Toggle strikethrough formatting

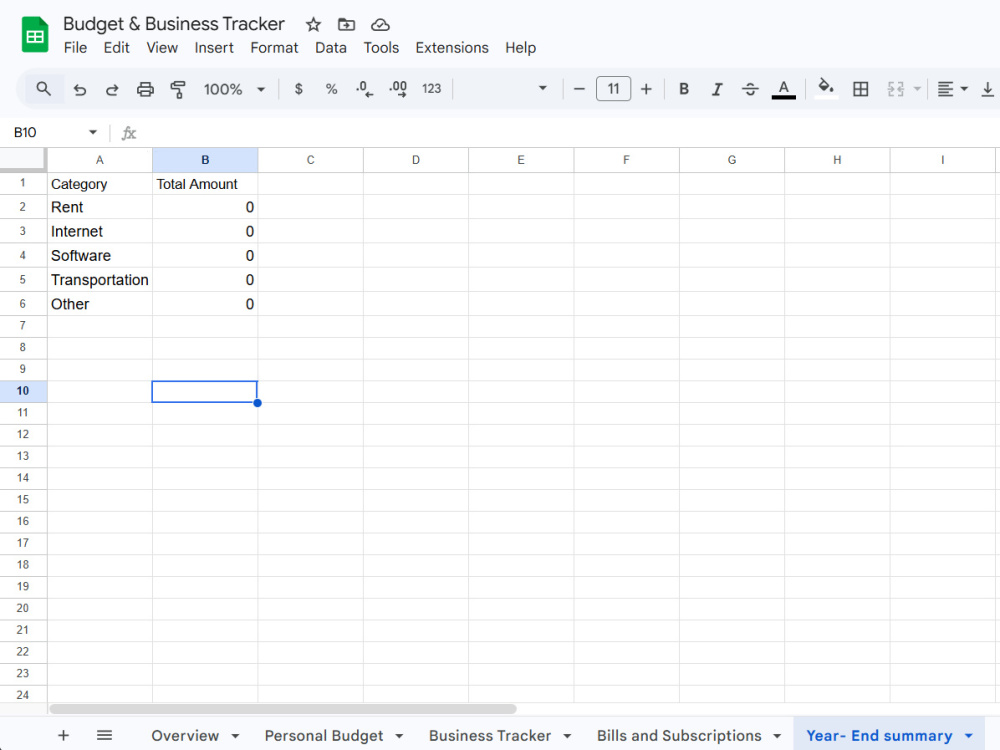(x=750, y=89)
